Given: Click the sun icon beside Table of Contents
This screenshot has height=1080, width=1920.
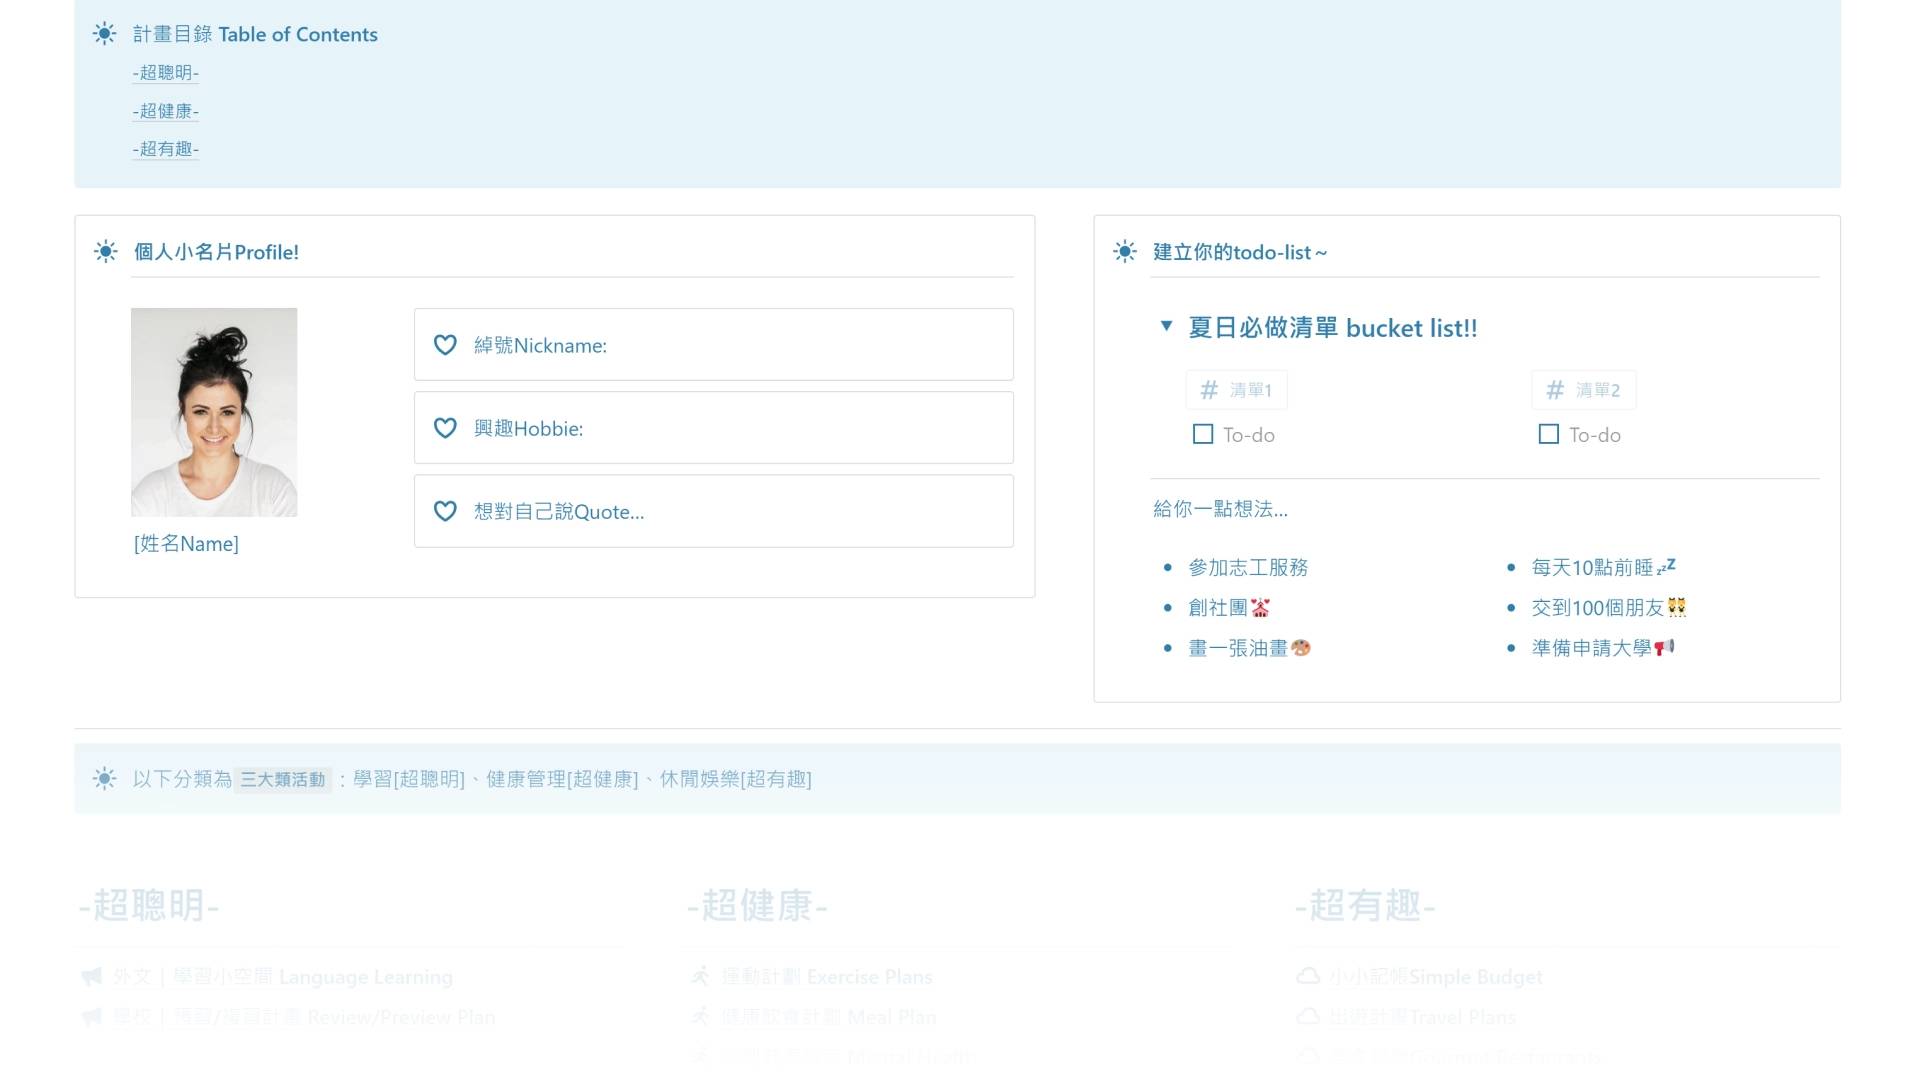Looking at the screenshot, I should click(x=104, y=34).
